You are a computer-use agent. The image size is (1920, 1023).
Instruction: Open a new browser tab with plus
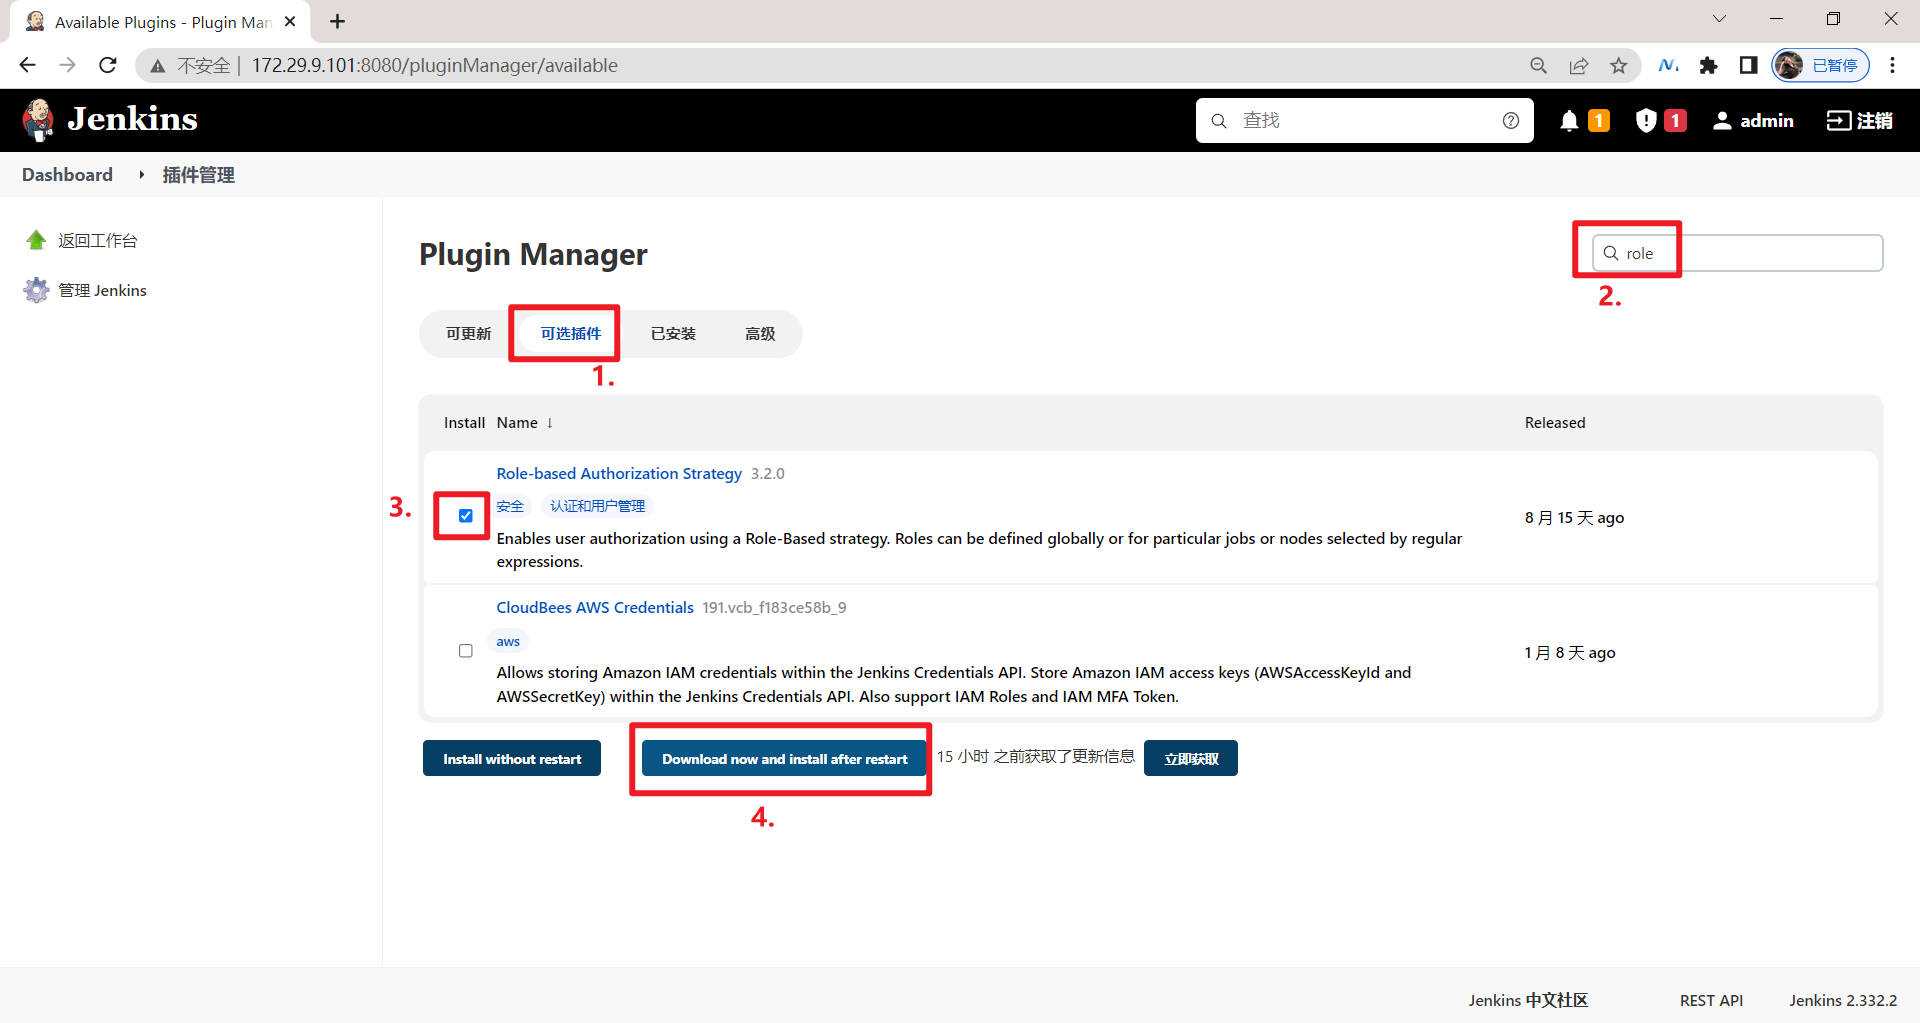click(337, 21)
